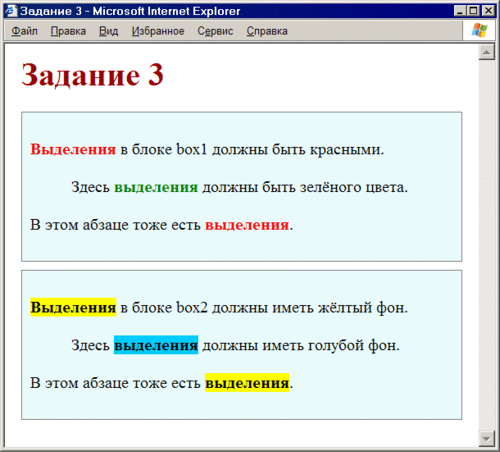Minimize the Internet Explorer window
Image resolution: width=500 pixels, height=452 pixels.
[x=460, y=11]
